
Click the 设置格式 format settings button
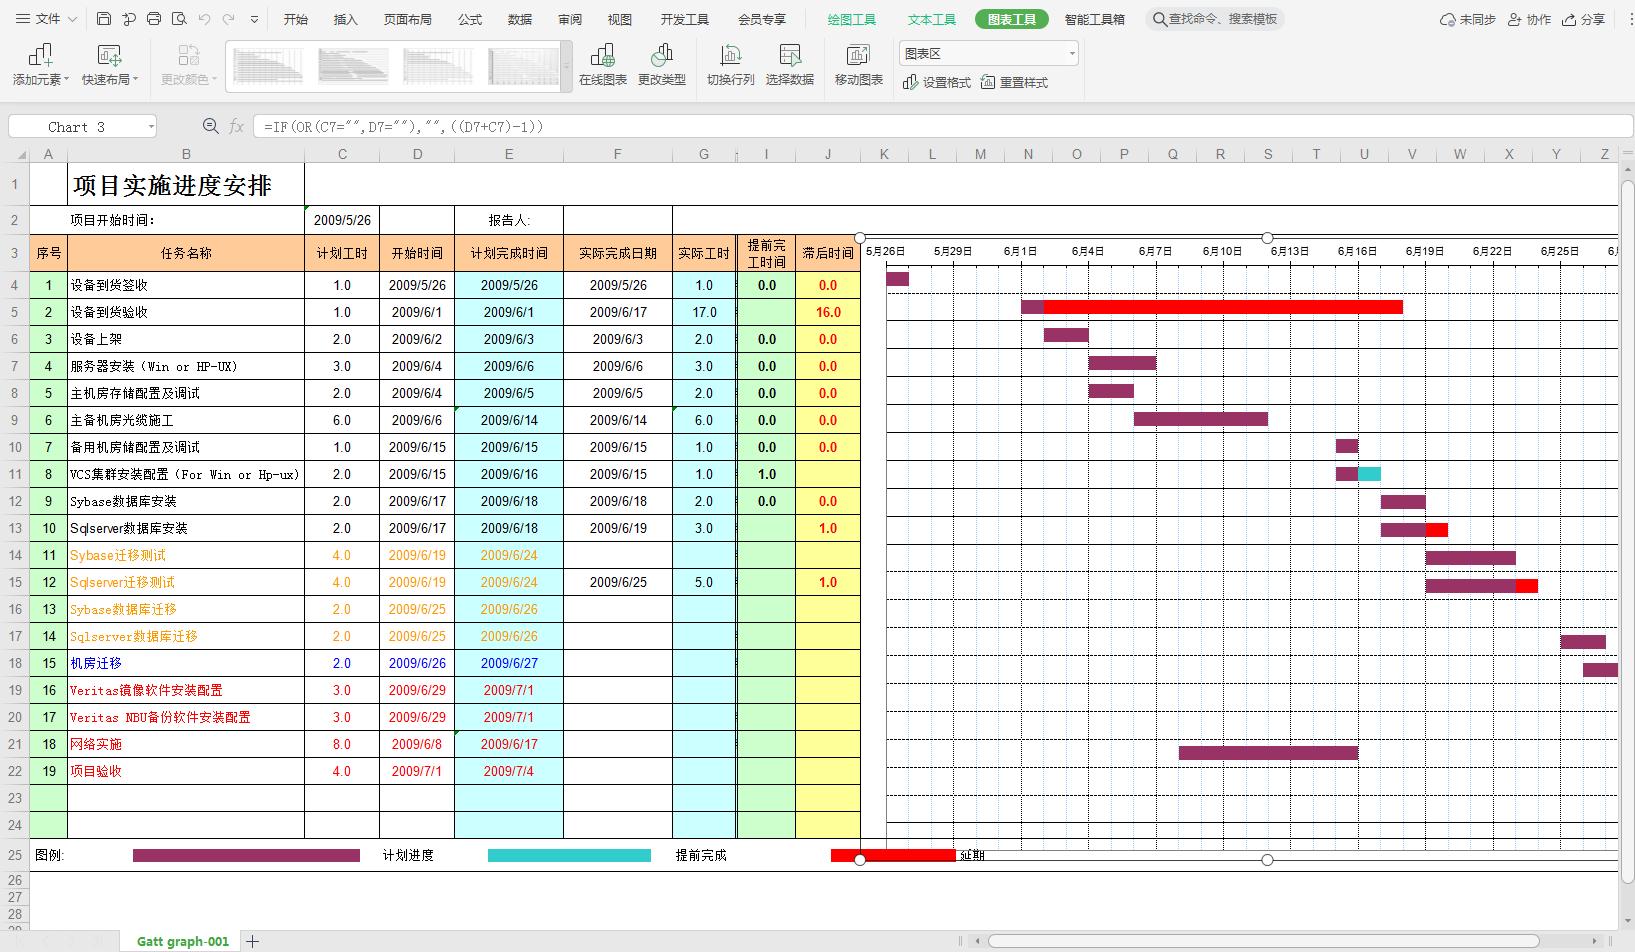pos(937,83)
